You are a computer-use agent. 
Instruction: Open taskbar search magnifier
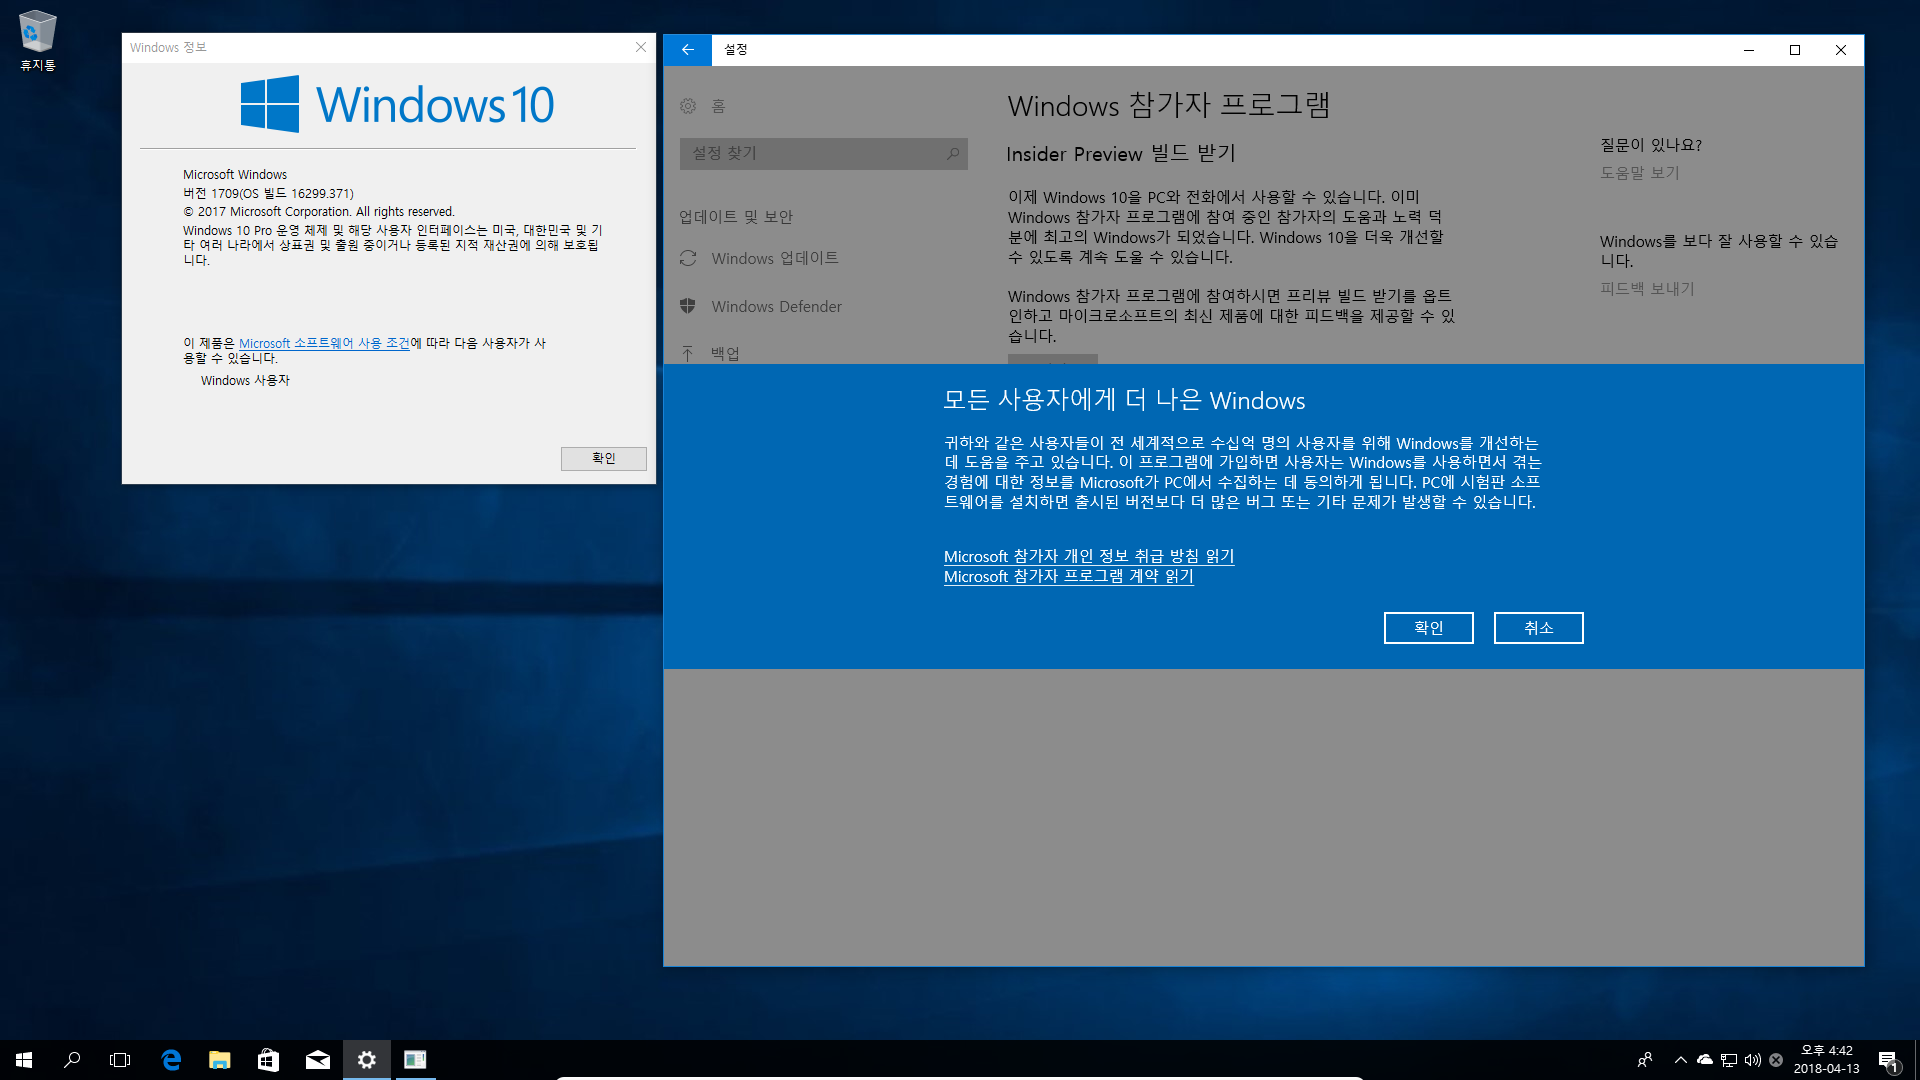tap(72, 1059)
